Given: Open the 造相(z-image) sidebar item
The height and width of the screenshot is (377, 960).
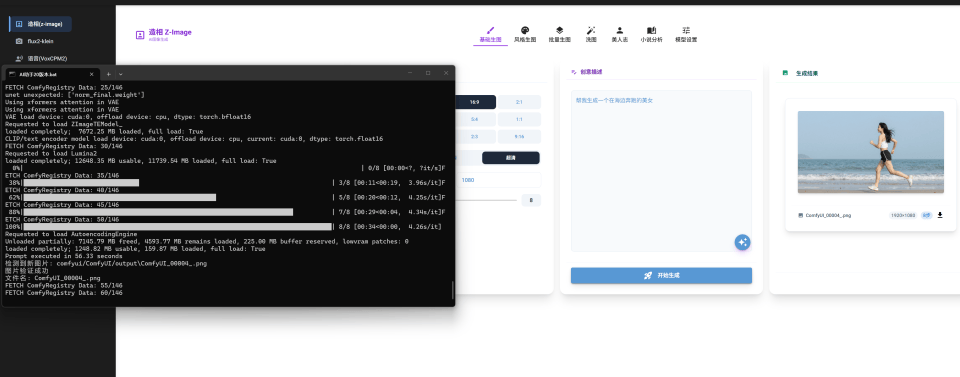Looking at the screenshot, I should coord(40,24).
